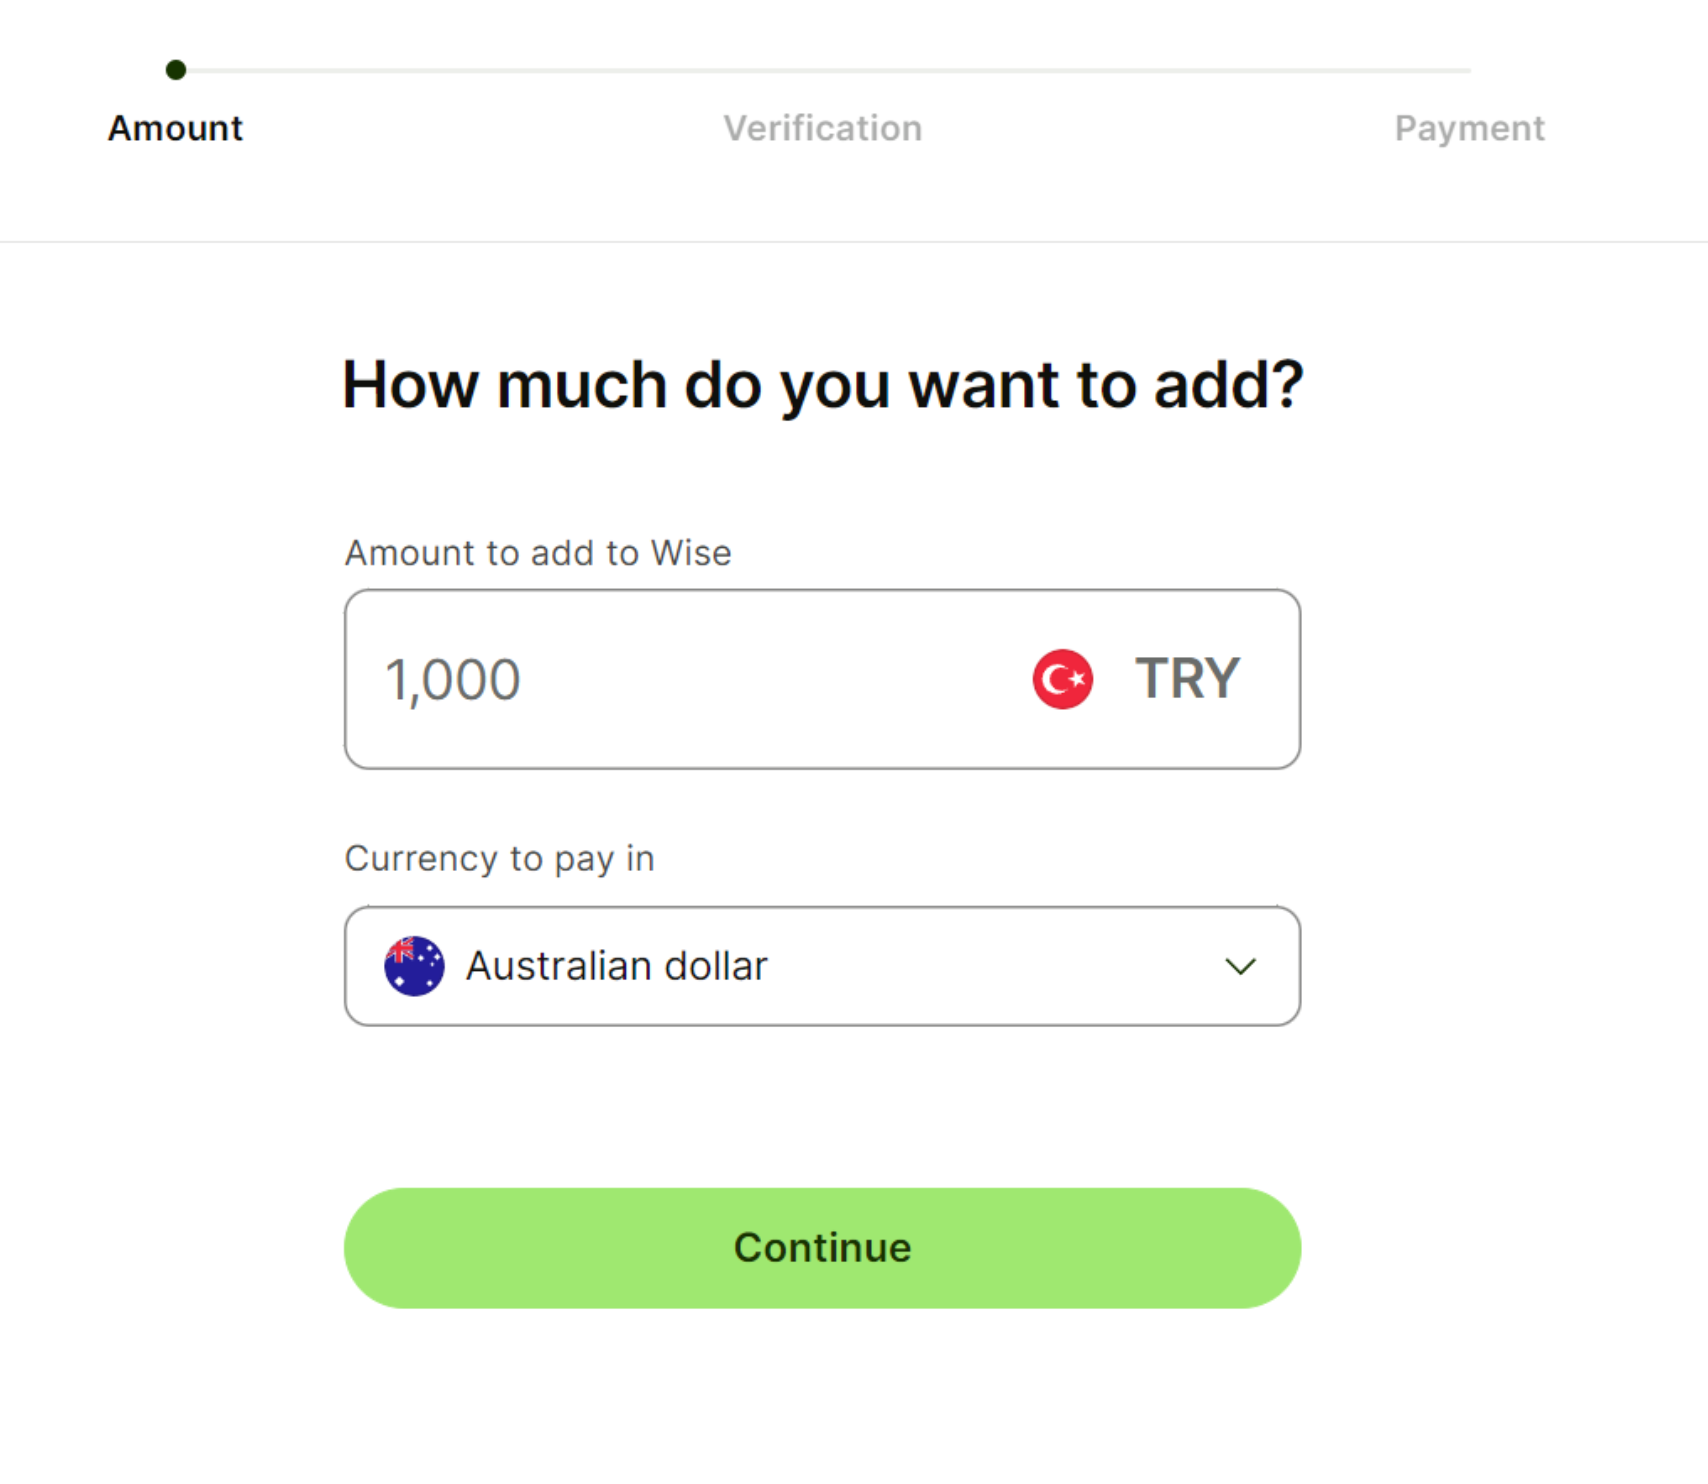Go to the Amount step label

point(176,128)
